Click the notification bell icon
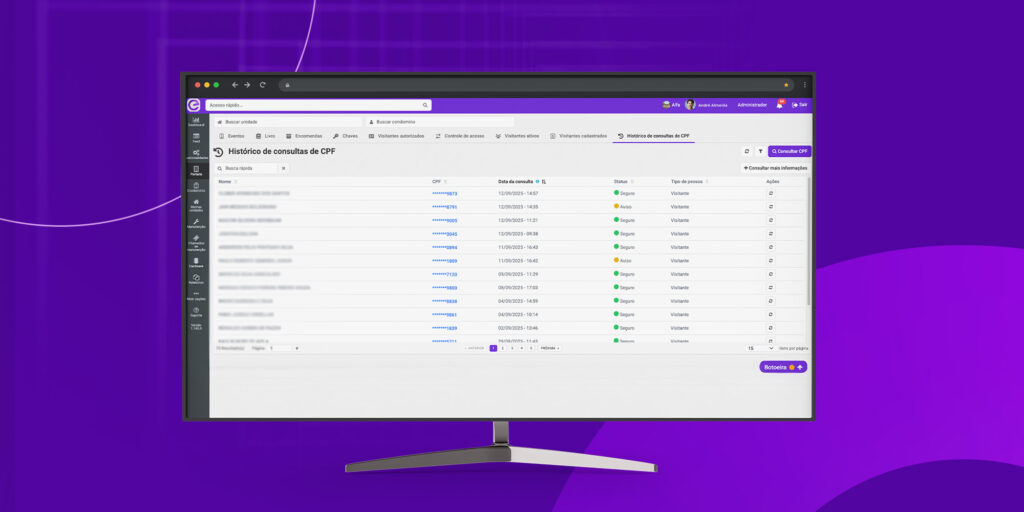The height and width of the screenshot is (512, 1024). 780,105
